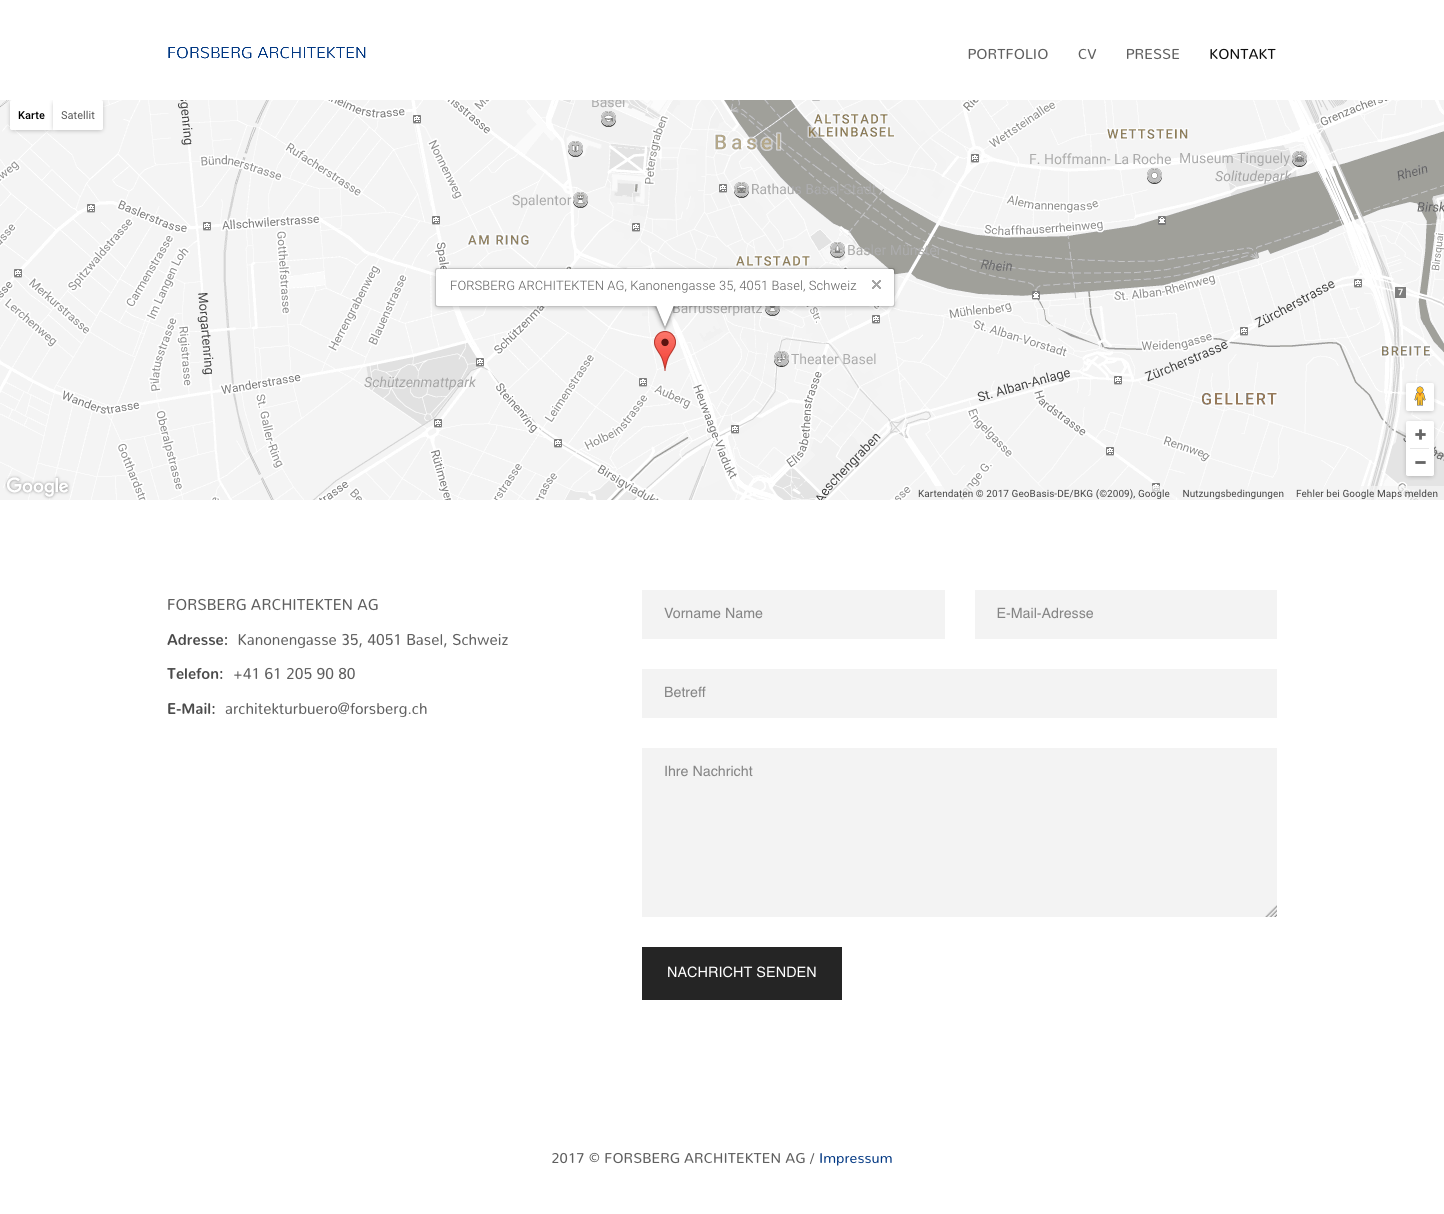
Task: Open the PORTFOLIO page
Action: pyautogui.click(x=1007, y=54)
